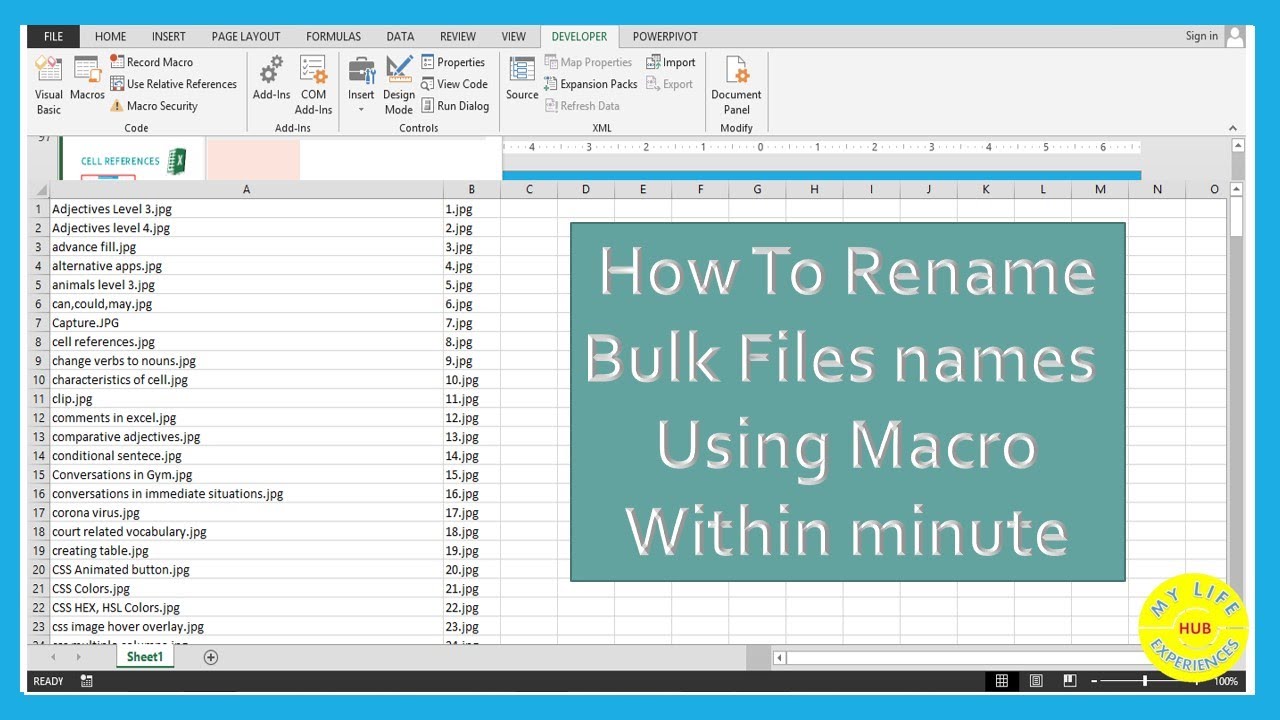The height and width of the screenshot is (720, 1280).
Task: Click Run Dialog
Action: 455,106
